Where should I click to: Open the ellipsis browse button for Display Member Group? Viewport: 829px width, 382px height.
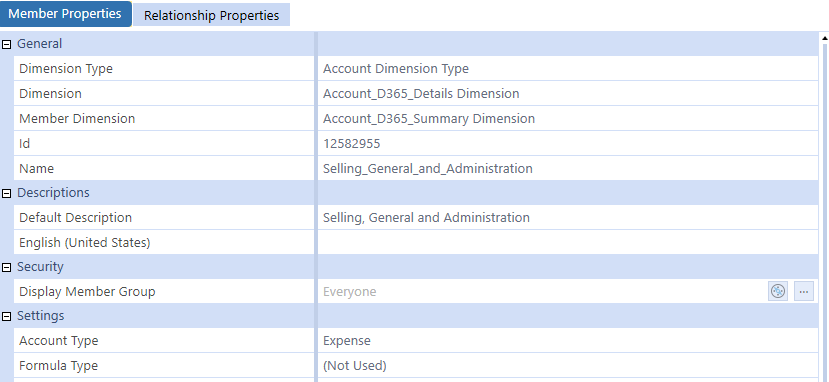[804, 291]
